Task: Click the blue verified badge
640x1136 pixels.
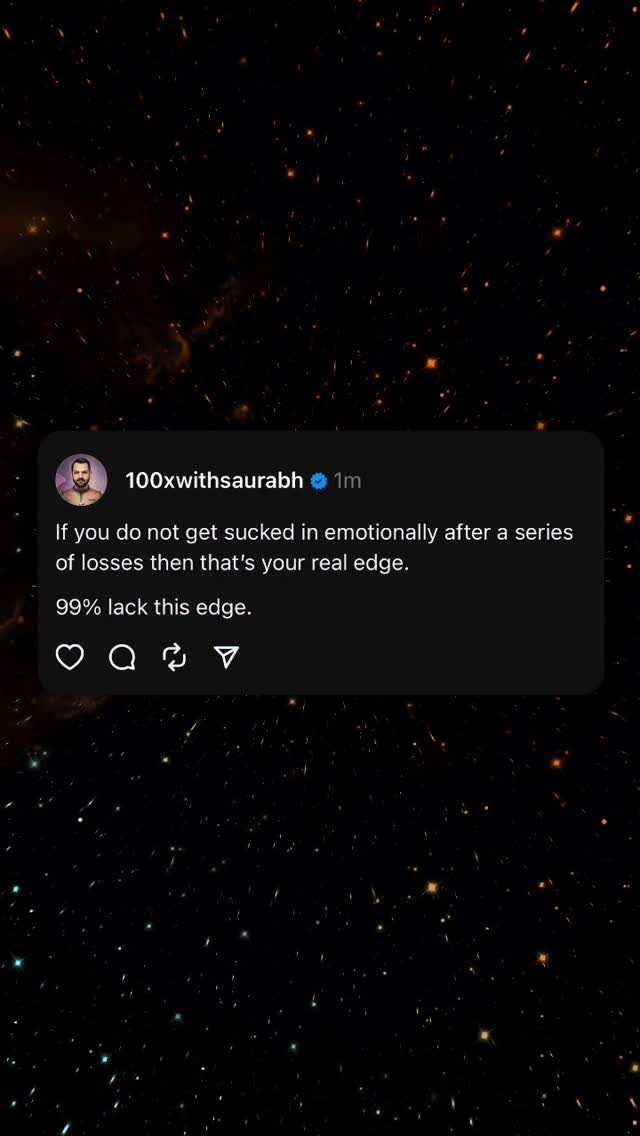Action: pyautogui.click(x=319, y=480)
